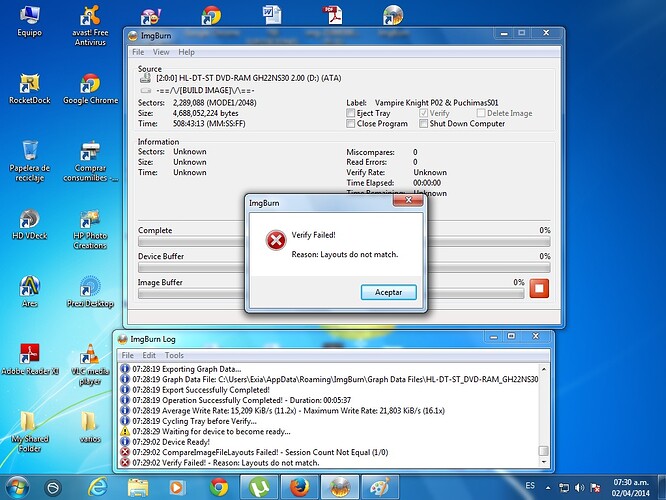
Task: Check the Close Program option
Action: pos(350,124)
